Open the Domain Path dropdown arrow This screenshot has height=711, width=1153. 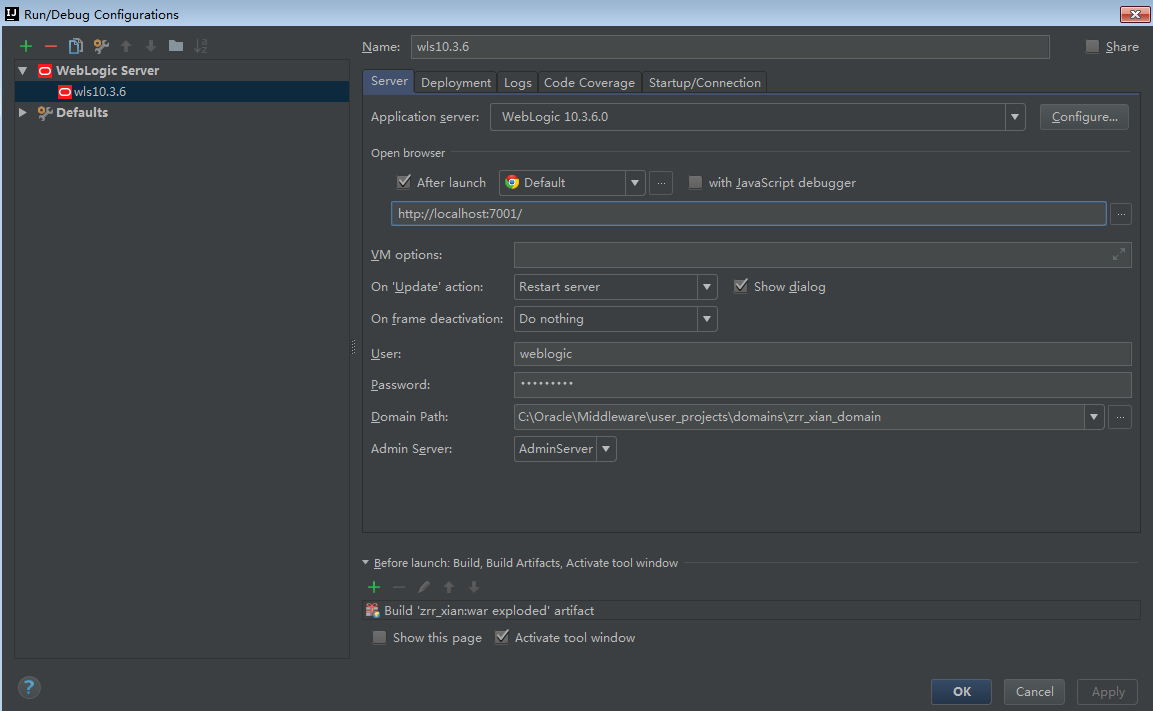[1093, 417]
